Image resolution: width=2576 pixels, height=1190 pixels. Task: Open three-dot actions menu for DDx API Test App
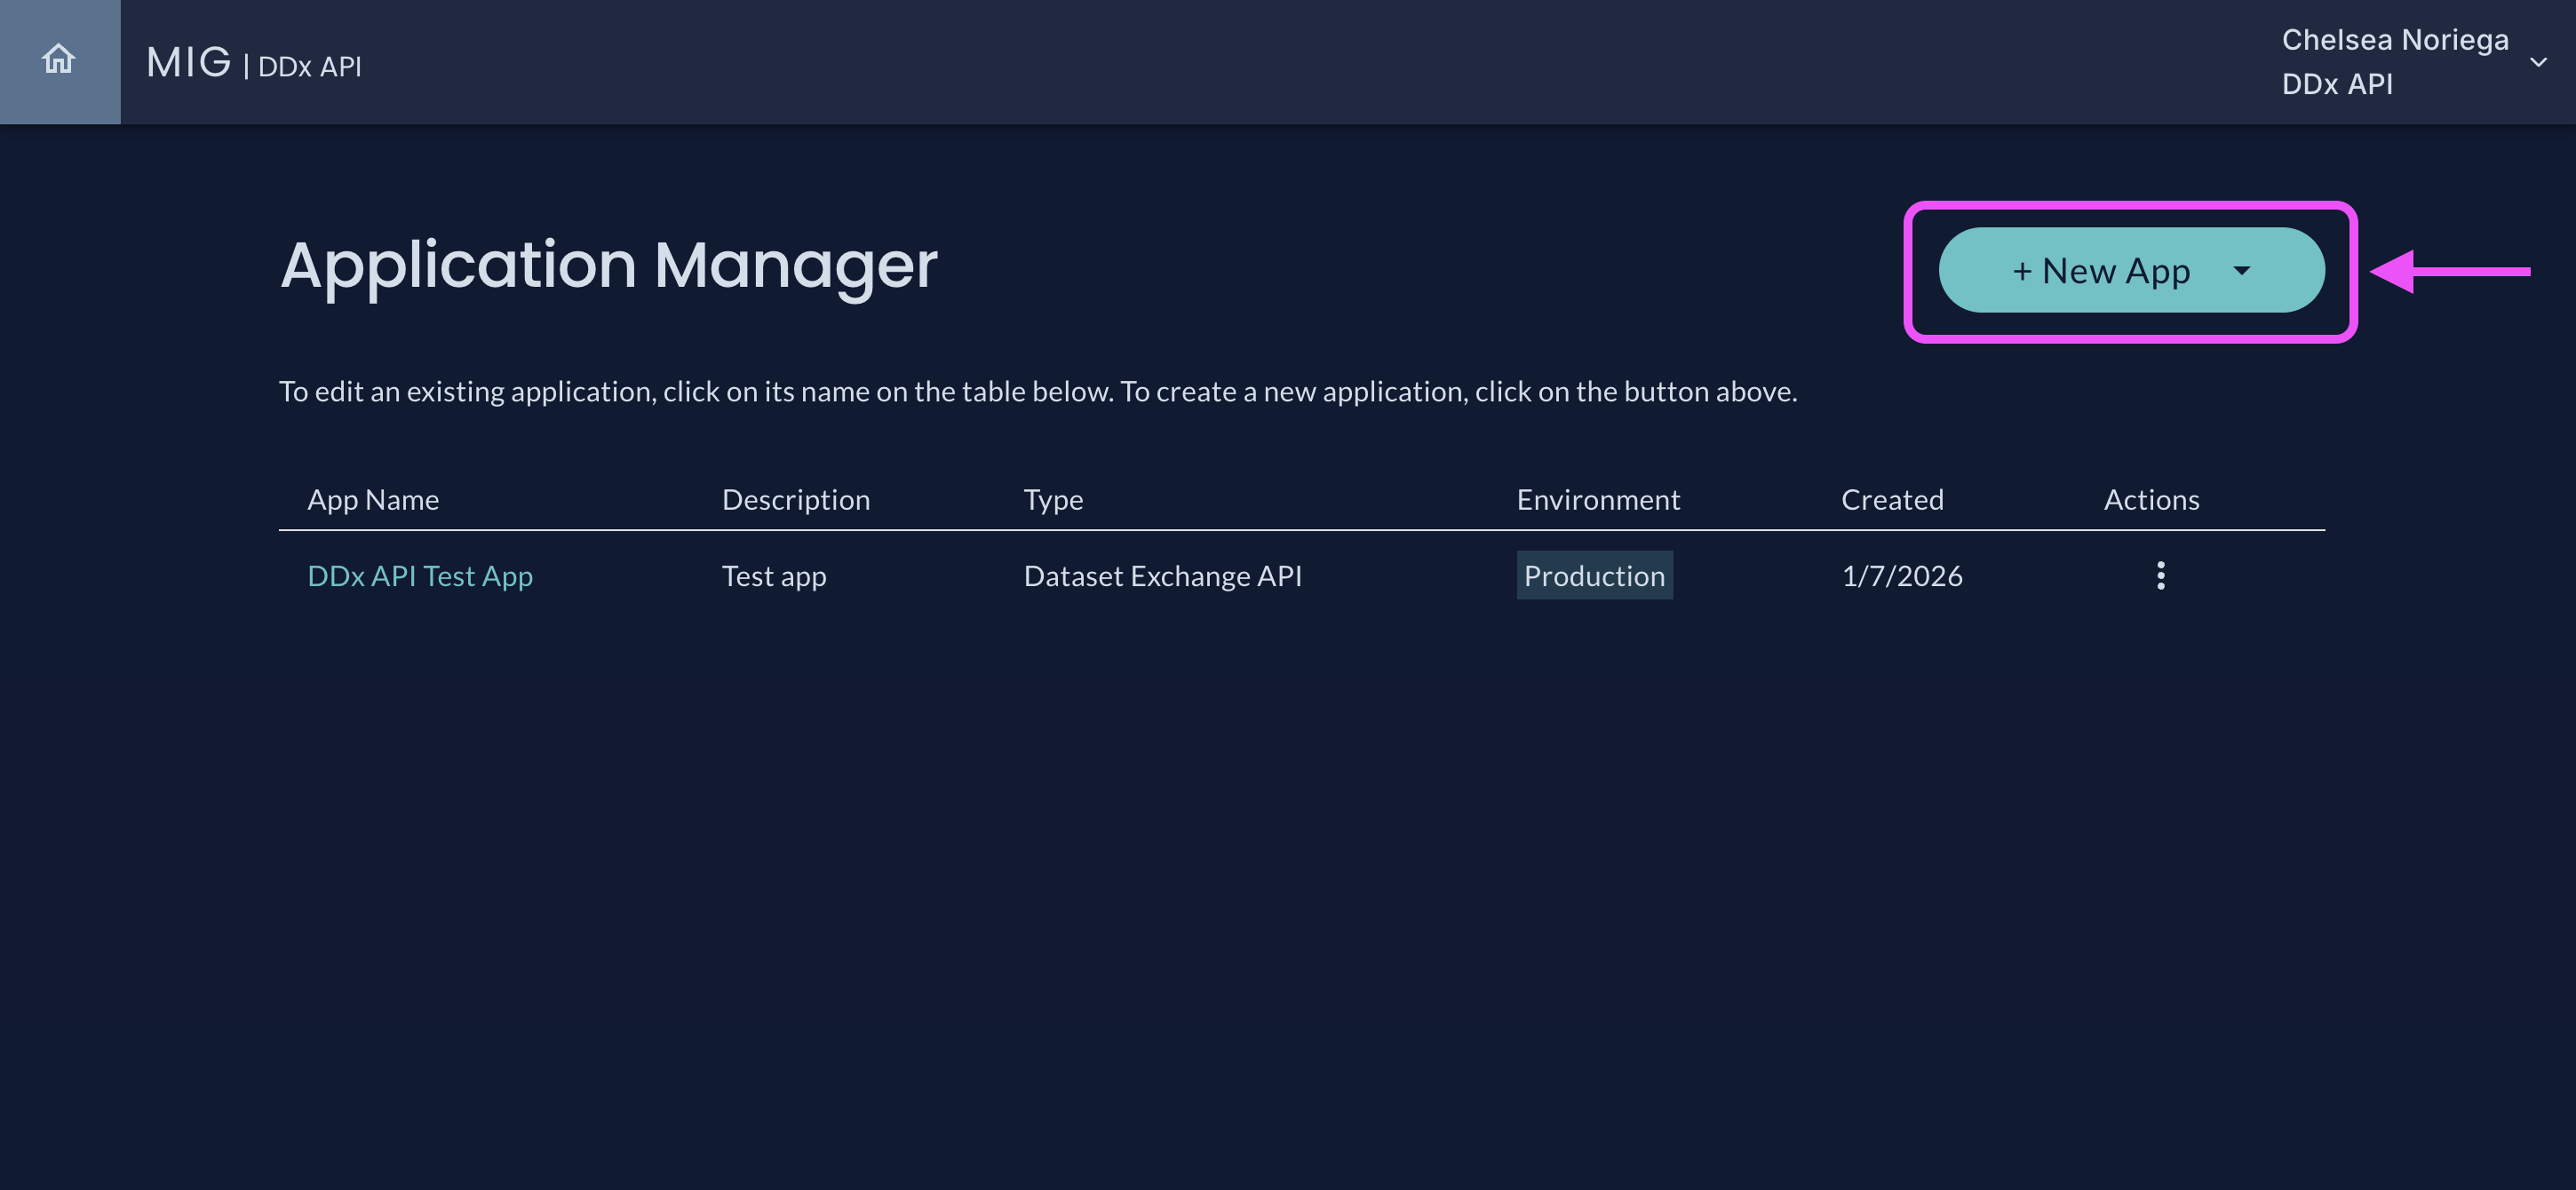pyautogui.click(x=2160, y=576)
